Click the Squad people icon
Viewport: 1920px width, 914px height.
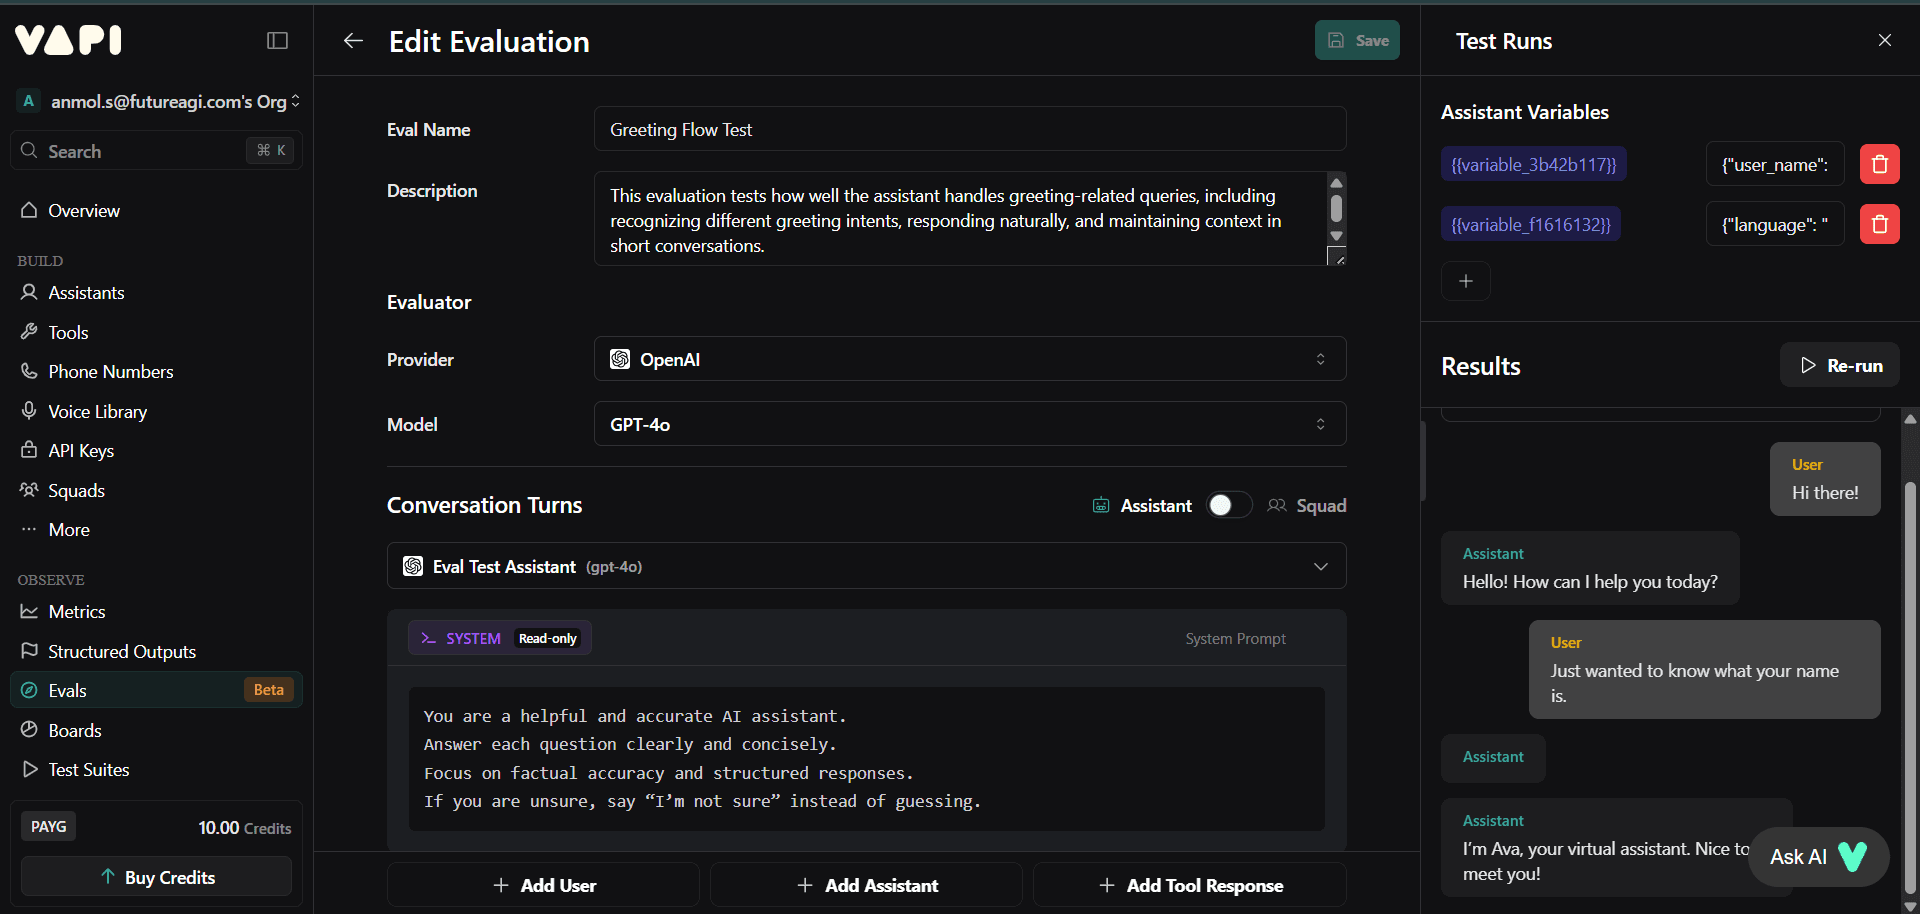[1277, 505]
